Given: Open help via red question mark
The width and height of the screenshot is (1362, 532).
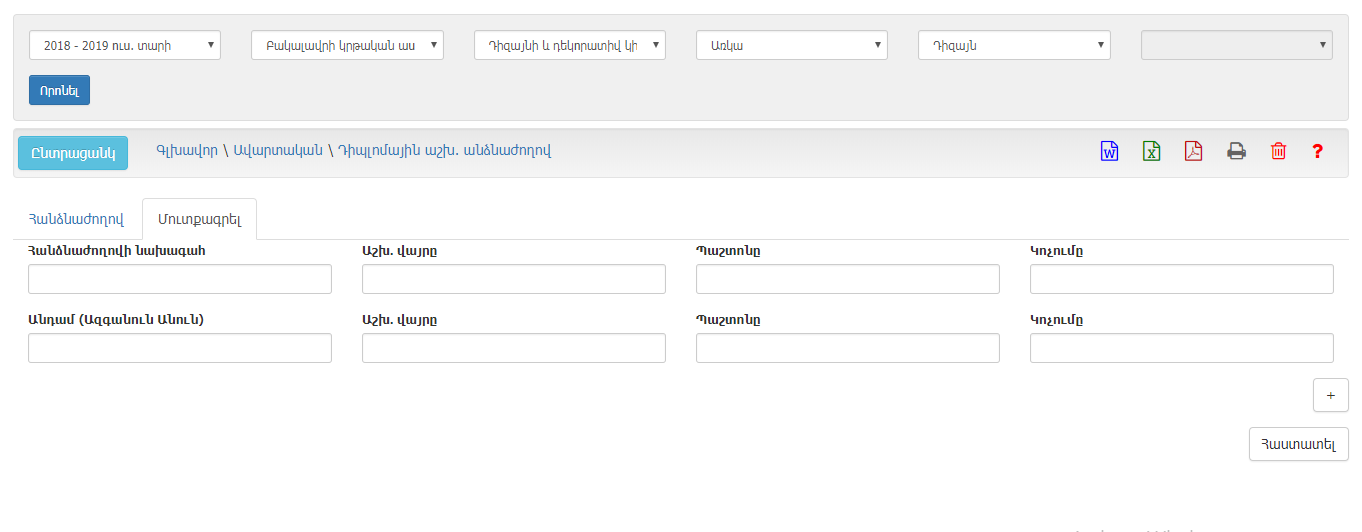Looking at the screenshot, I should (1317, 151).
